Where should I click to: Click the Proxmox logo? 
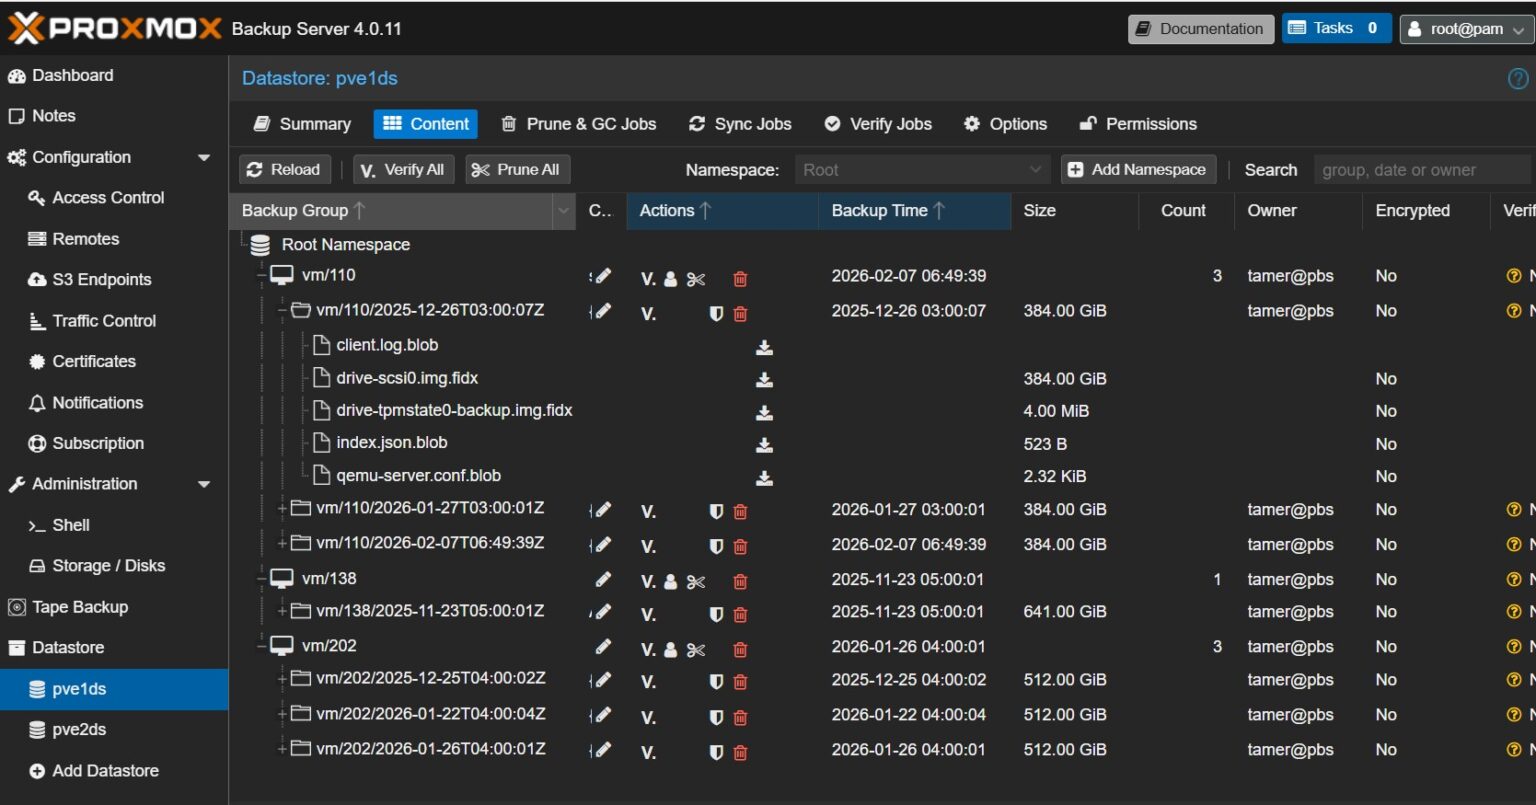pos(114,28)
